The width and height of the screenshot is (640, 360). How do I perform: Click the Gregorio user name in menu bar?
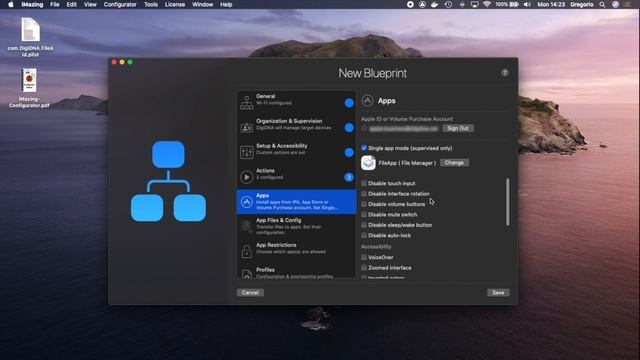click(582, 4)
